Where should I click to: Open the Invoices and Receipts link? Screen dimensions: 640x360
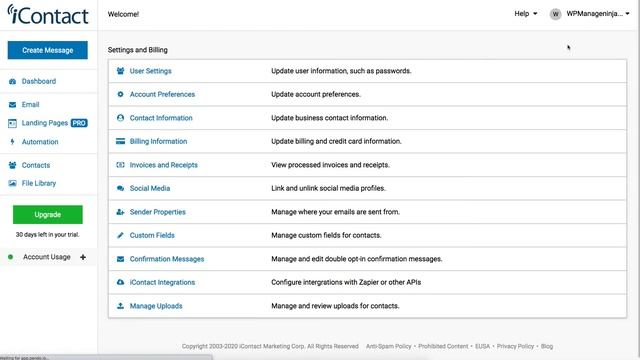(x=164, y=165)
